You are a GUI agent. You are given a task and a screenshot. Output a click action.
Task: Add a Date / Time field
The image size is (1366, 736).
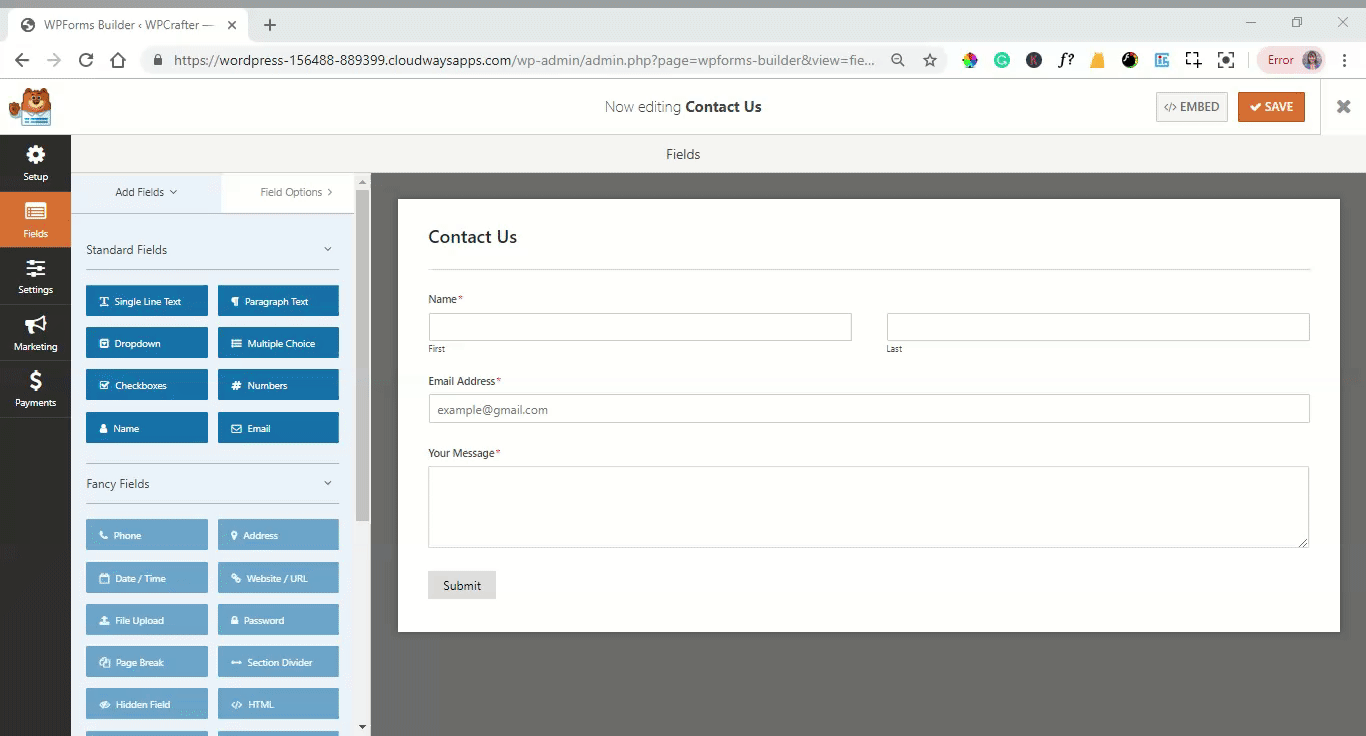point(147,578)
